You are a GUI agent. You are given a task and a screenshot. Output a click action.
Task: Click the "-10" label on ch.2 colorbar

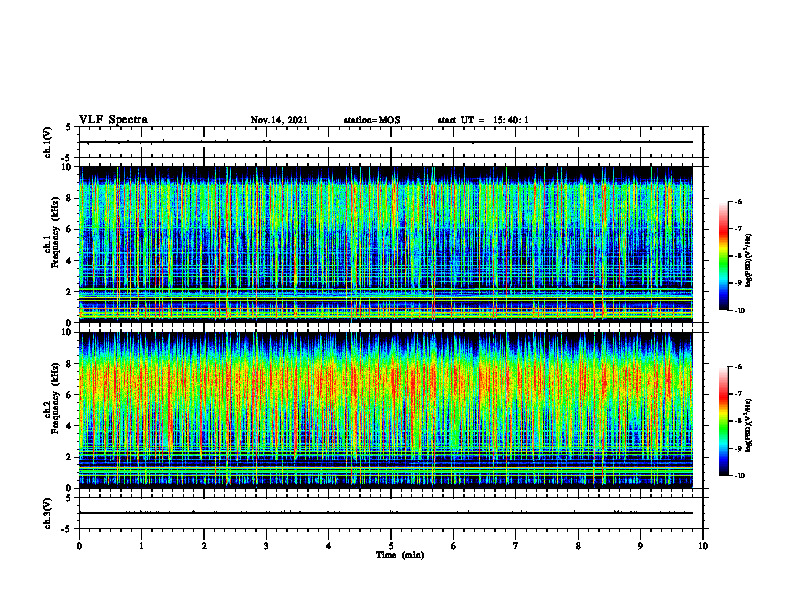tap(740, 476)
